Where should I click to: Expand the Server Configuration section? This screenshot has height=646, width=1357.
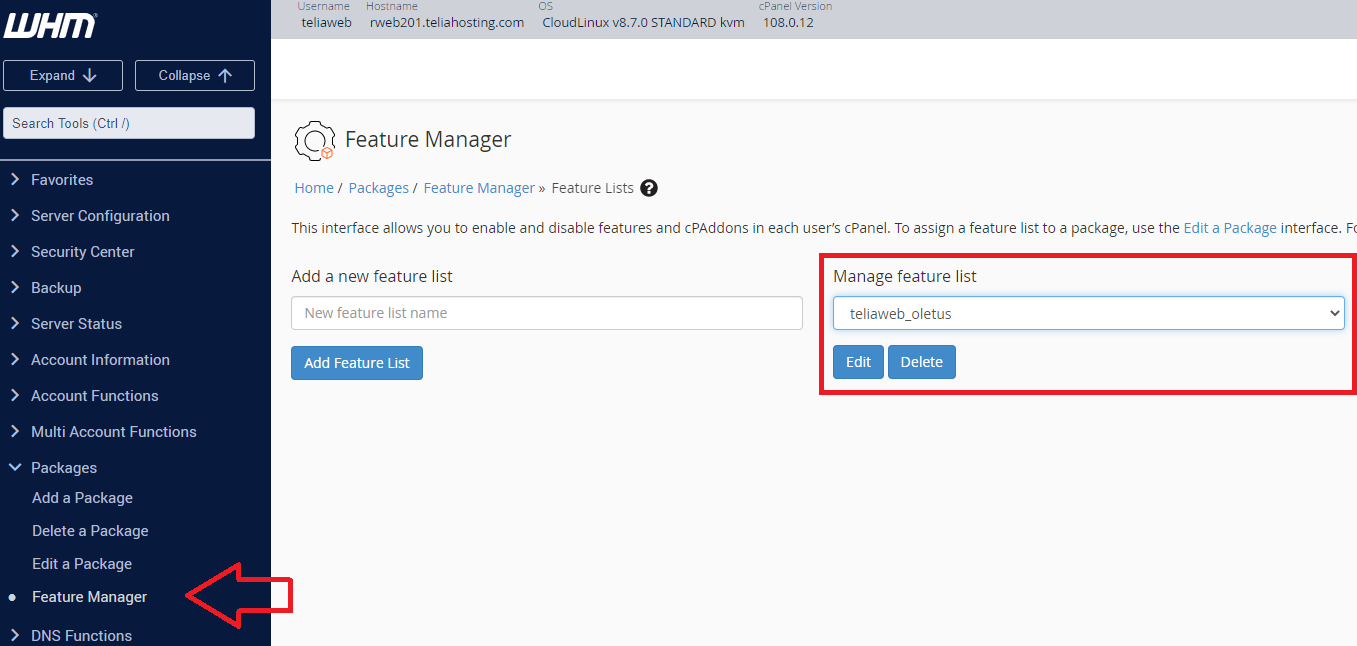point(100,216)
